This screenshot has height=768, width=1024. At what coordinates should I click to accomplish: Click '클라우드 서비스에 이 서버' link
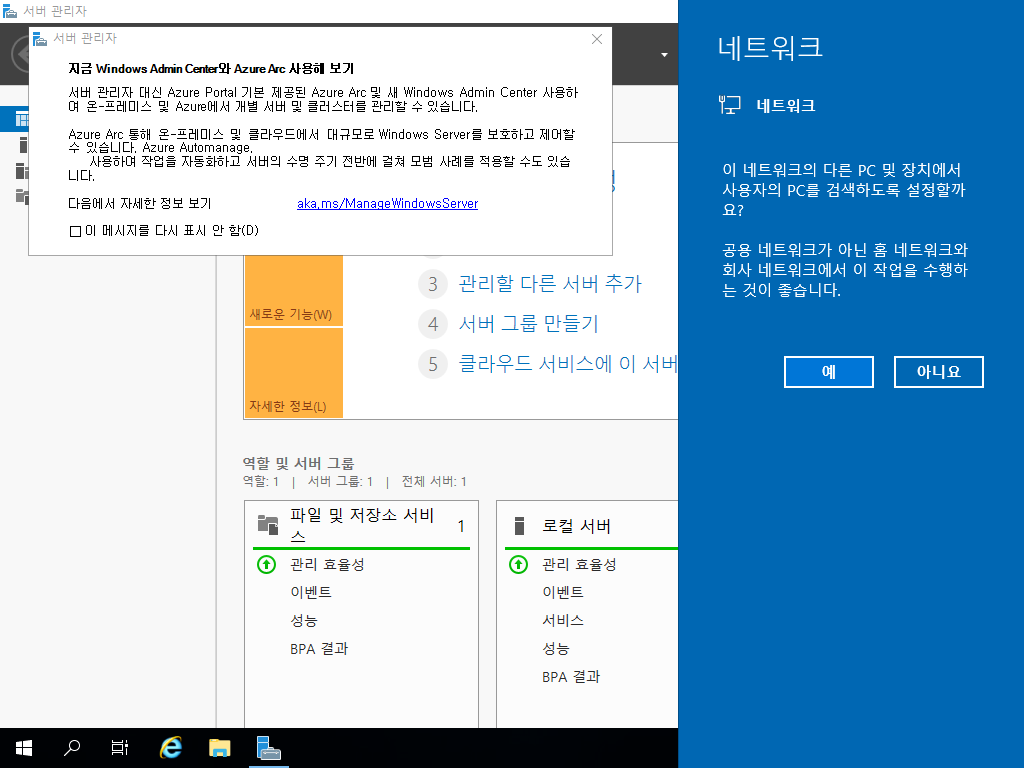click(568, 364)
